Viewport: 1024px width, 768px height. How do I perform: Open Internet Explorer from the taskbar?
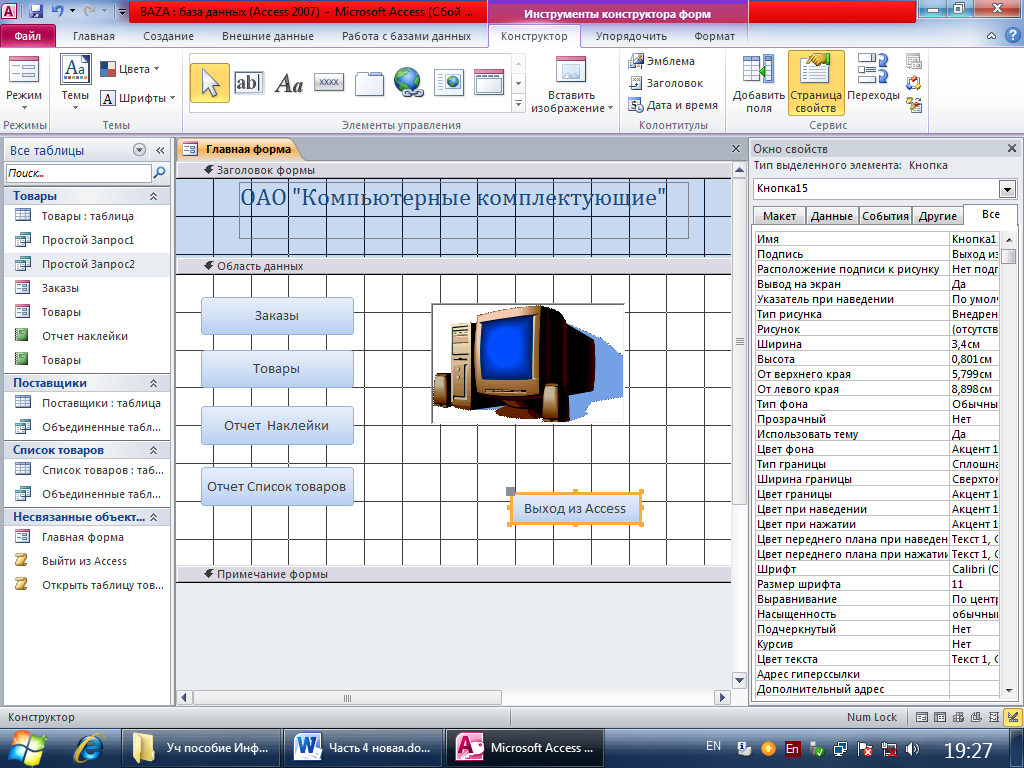click(89, 748)
